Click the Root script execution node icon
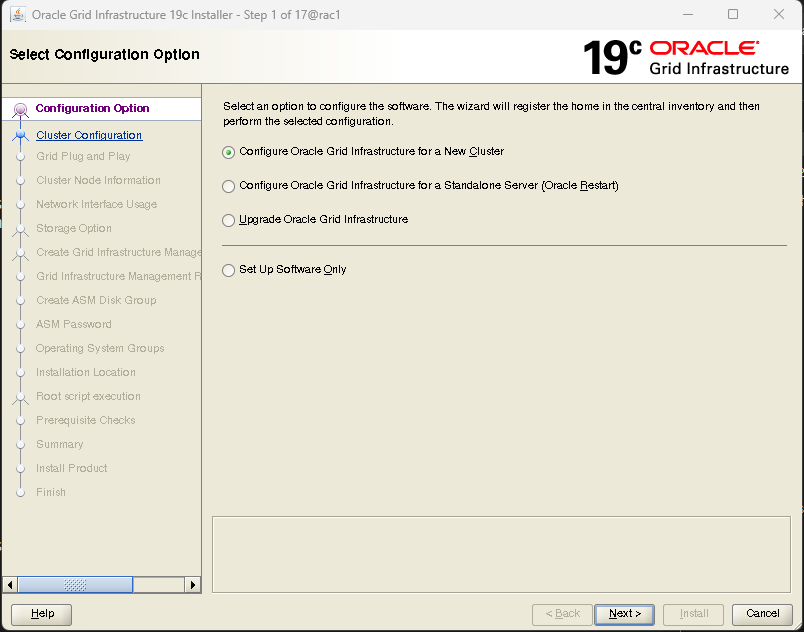Image resolution: width=804 pixels, height=632 pixels. 21,397
